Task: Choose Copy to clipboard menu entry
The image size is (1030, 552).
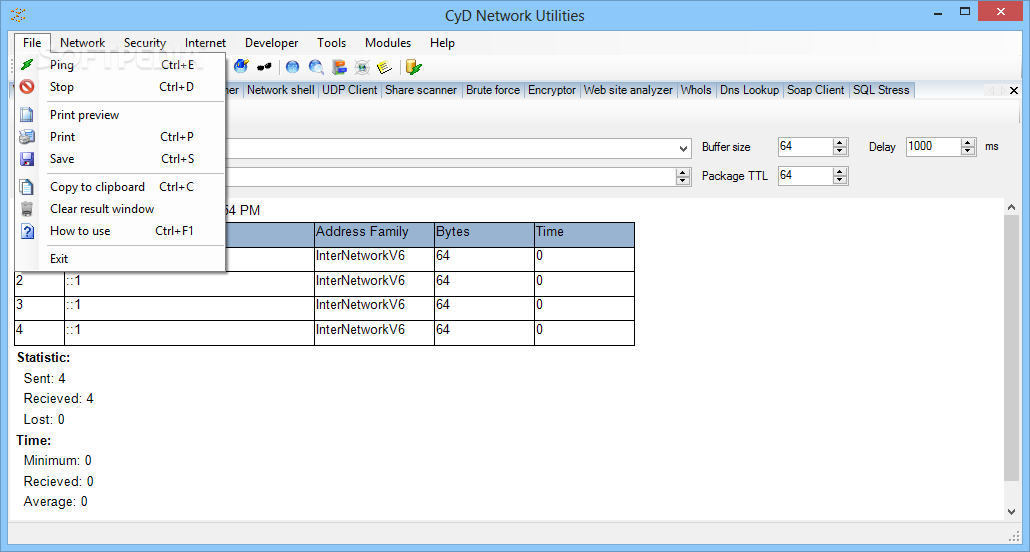Action: coord(120,187)
